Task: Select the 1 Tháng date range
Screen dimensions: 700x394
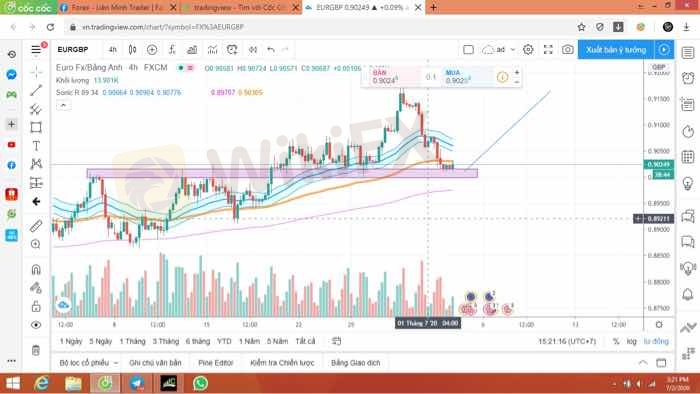Action: pos(132,341)
